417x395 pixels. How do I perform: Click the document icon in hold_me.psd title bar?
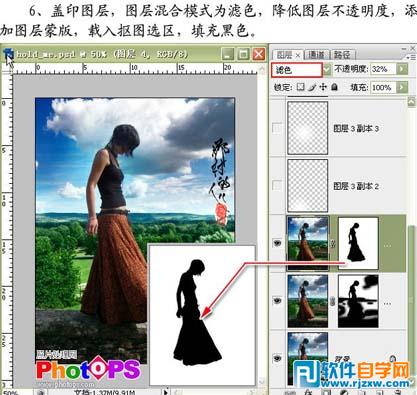8,53
